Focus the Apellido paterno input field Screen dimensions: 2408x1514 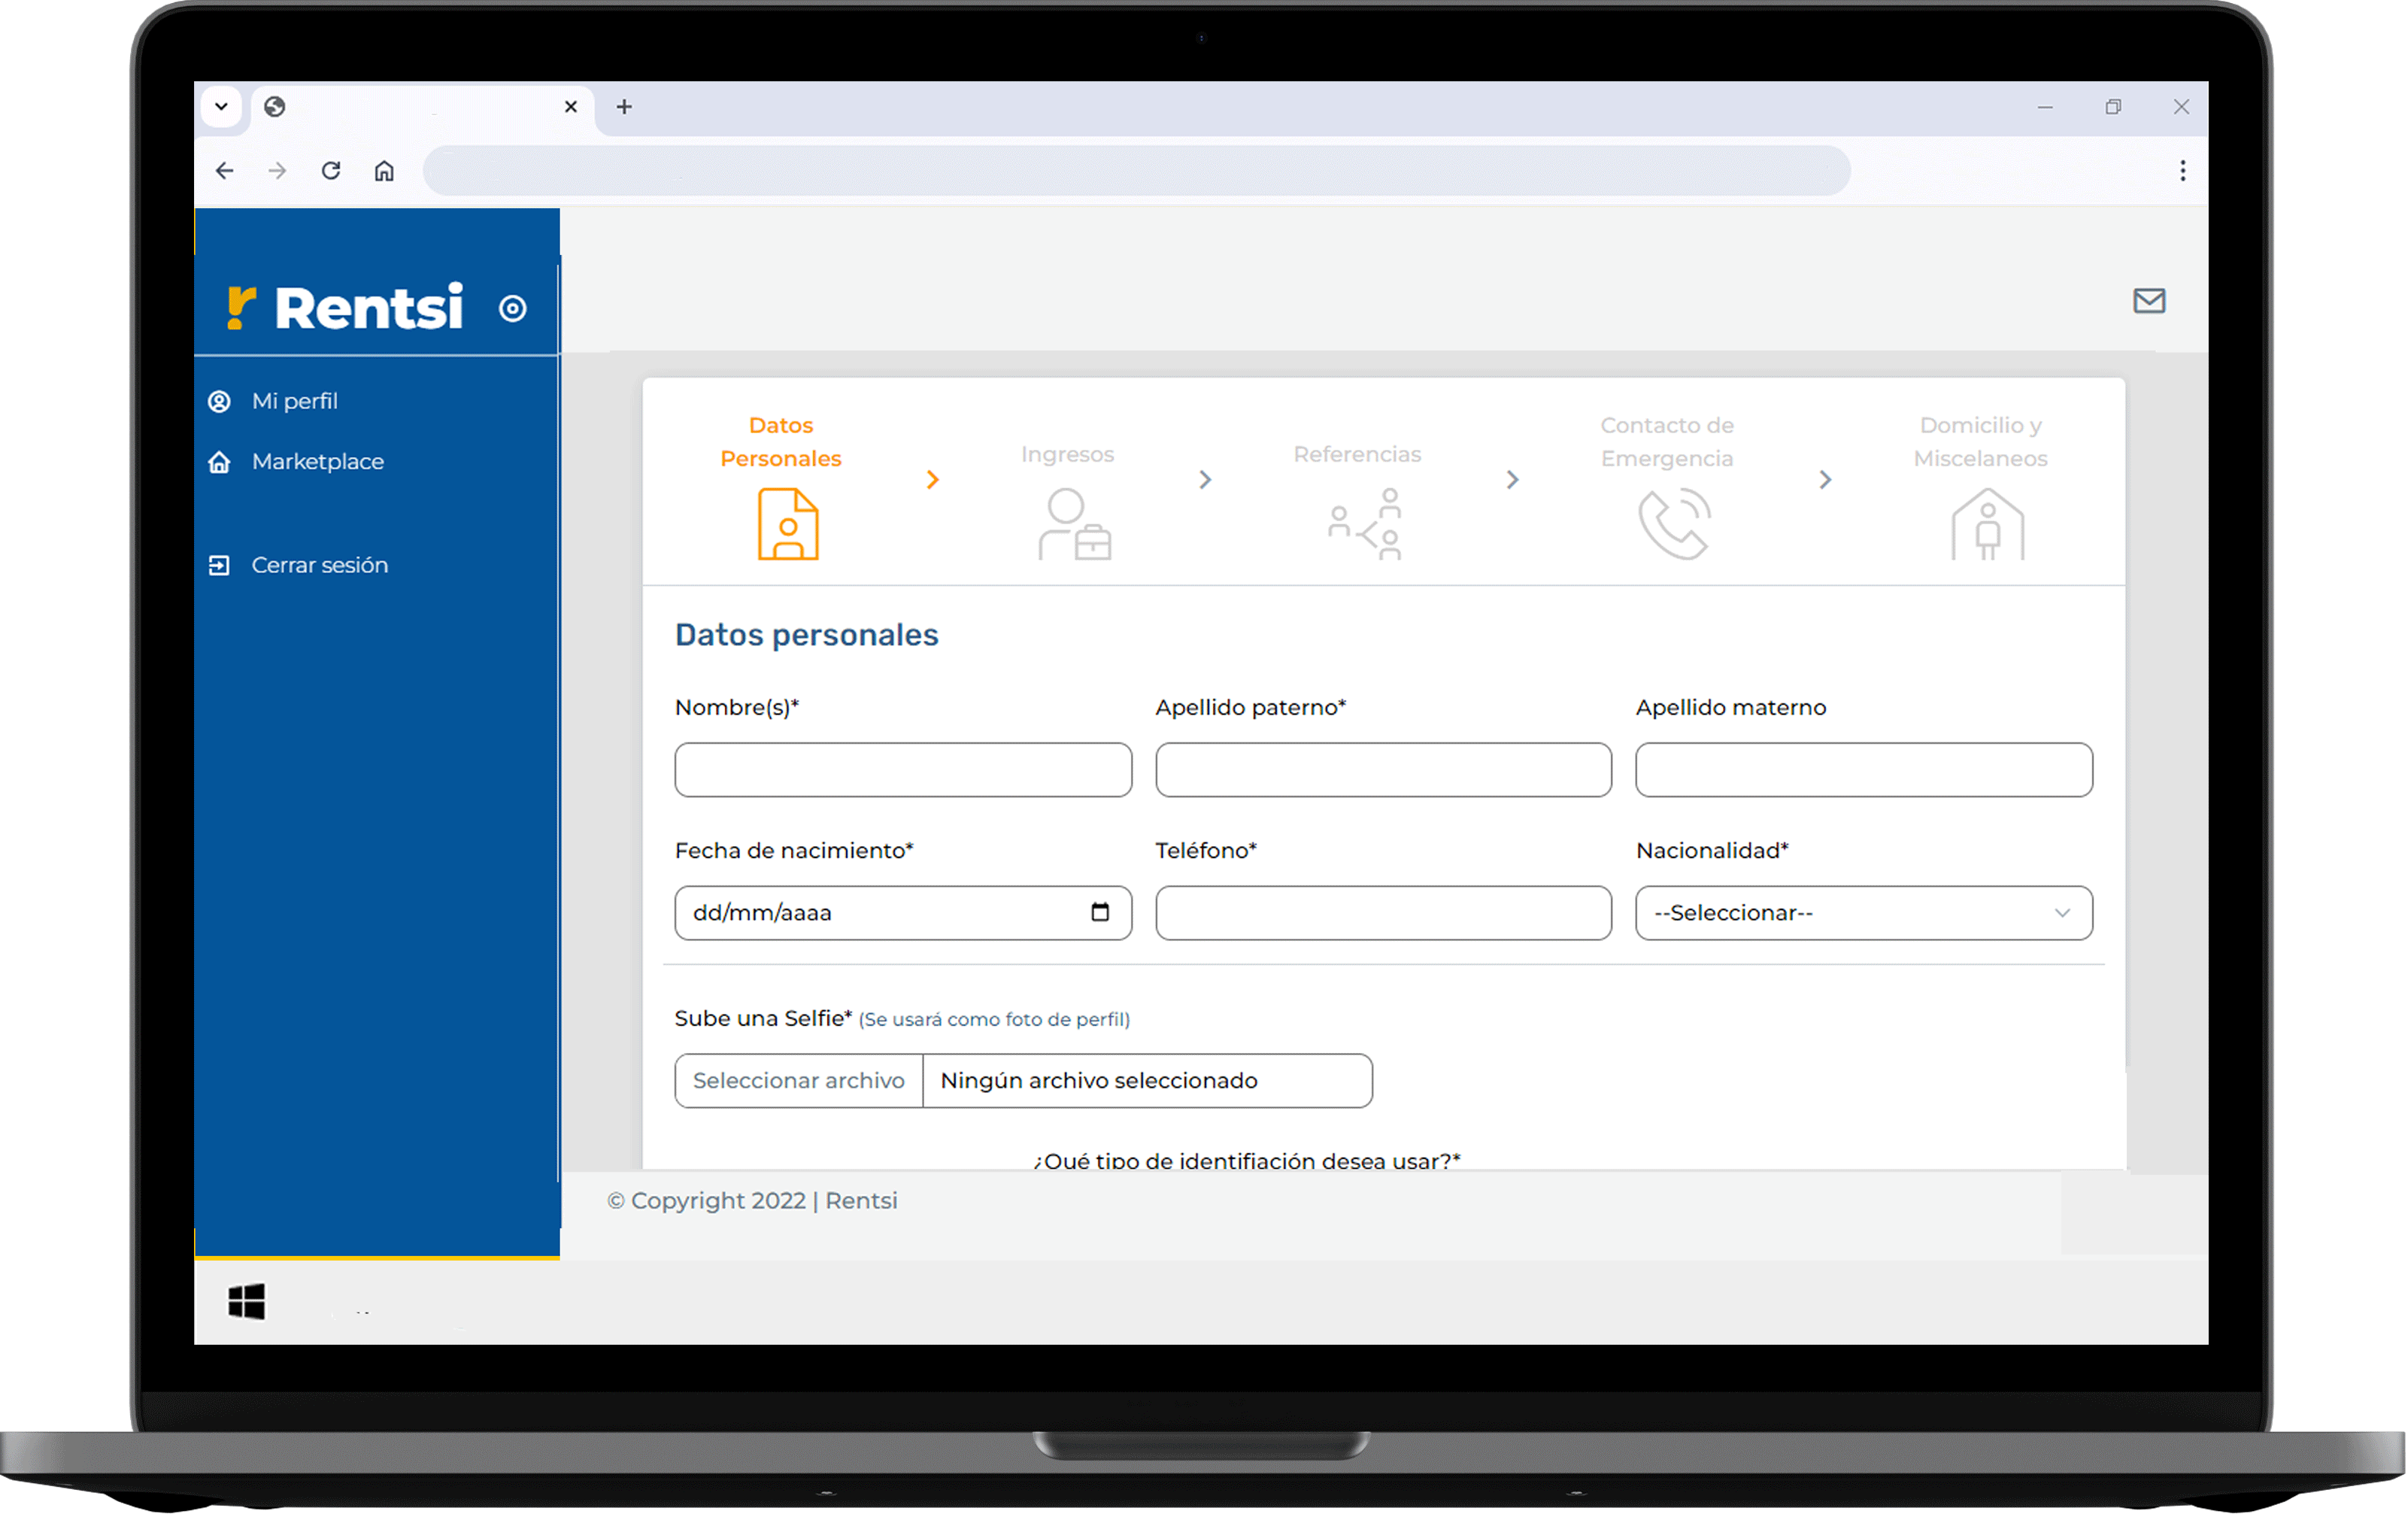coord(1383,770)
